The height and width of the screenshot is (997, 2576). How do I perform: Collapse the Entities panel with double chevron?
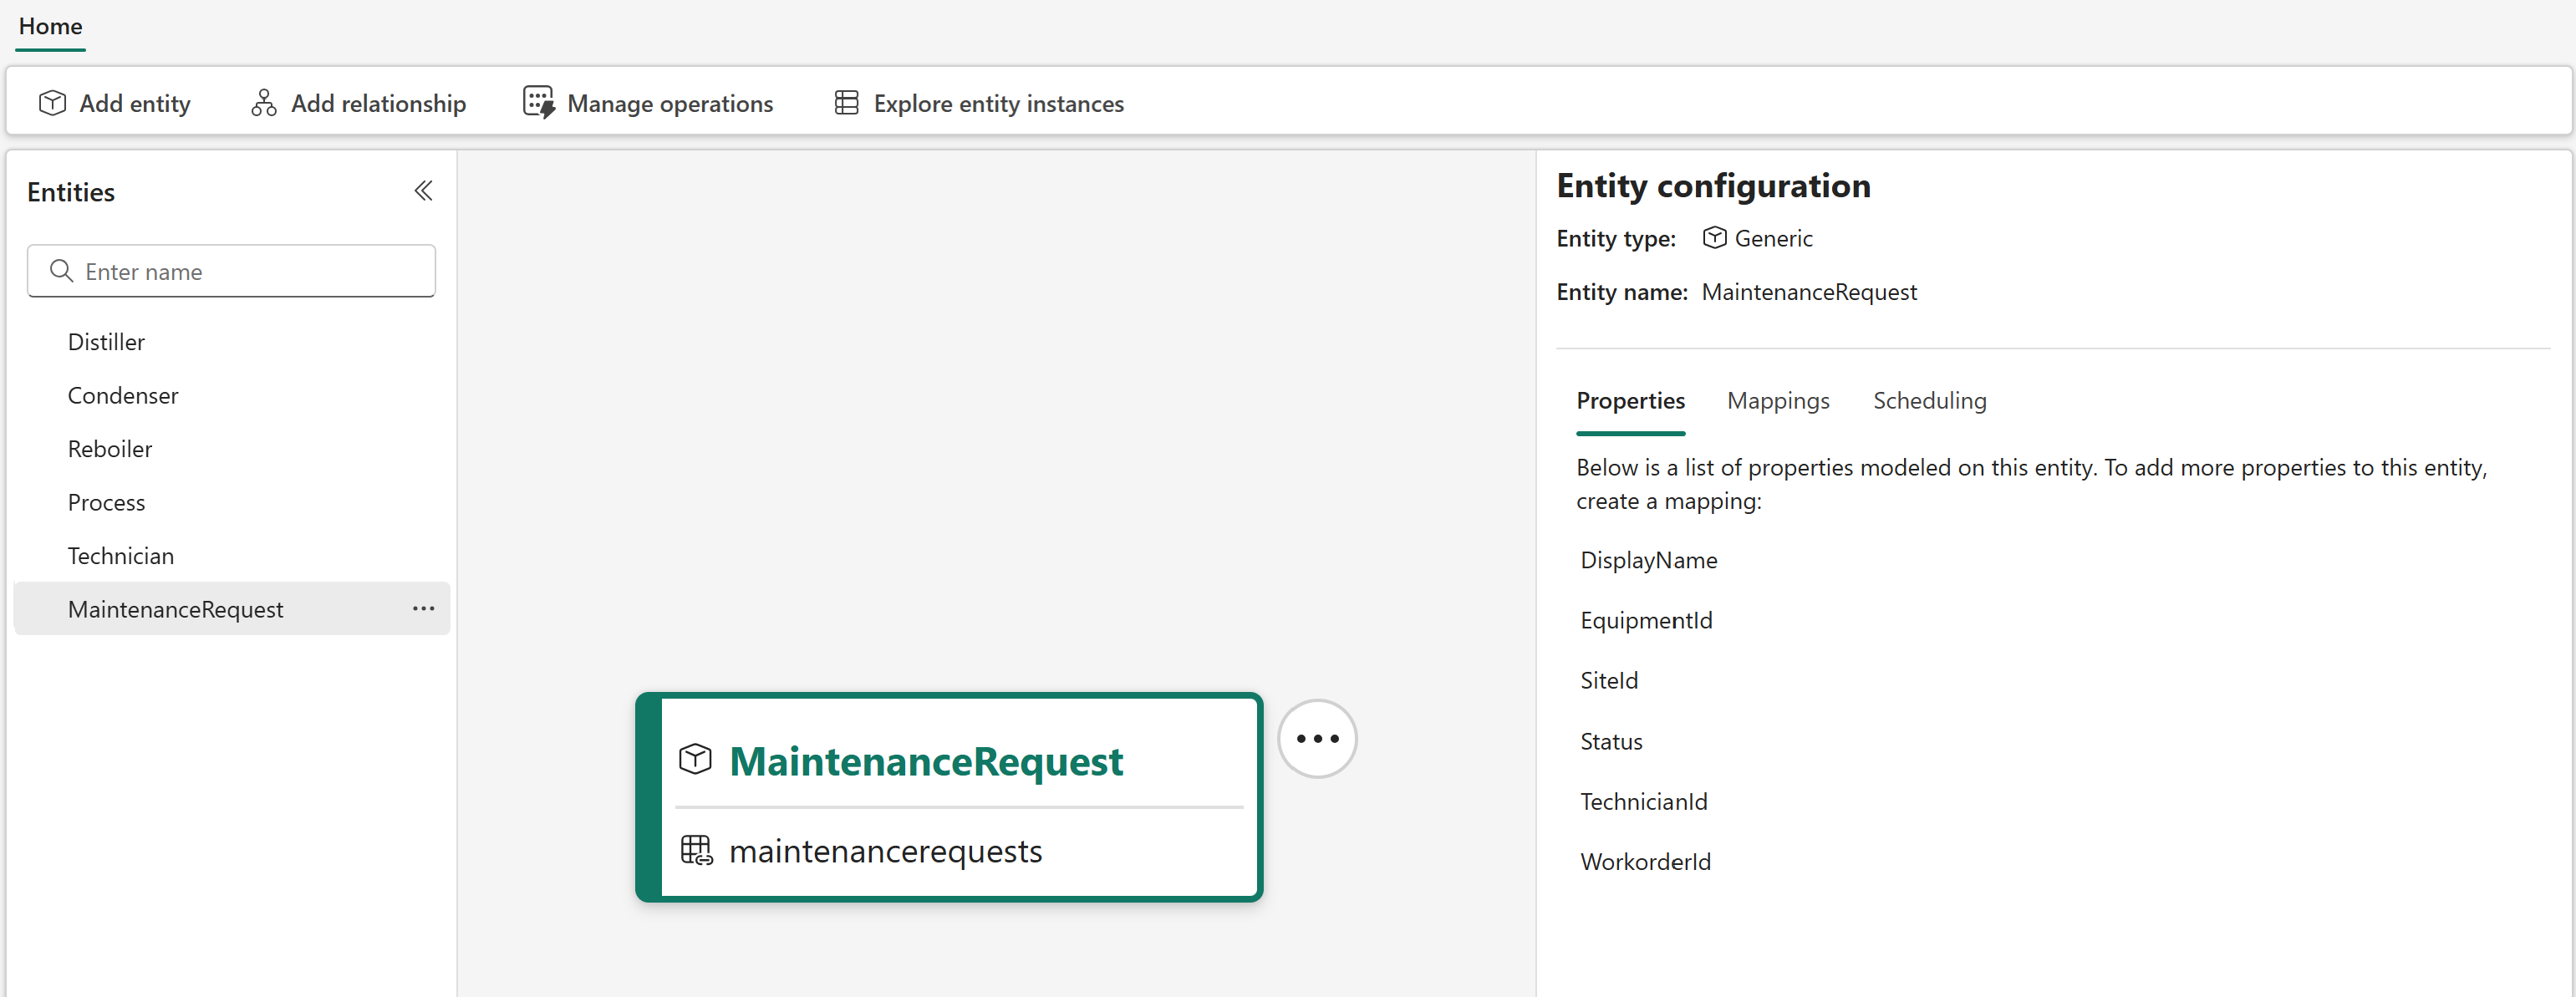click(423, 191)
